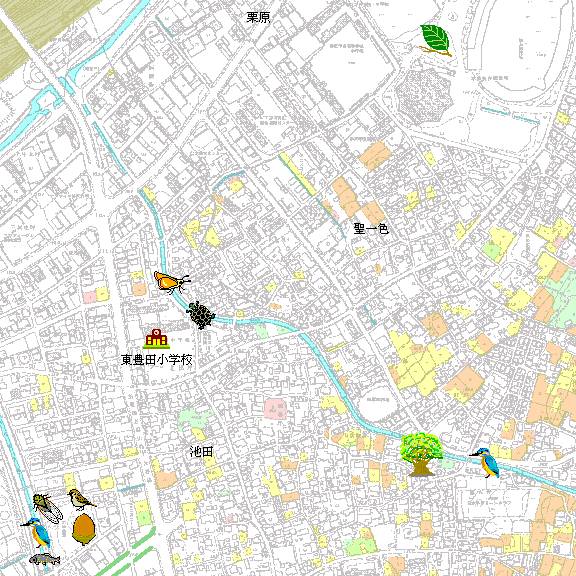
Task: Click the black turtle icon on the canal
Action: pos(201,315)
